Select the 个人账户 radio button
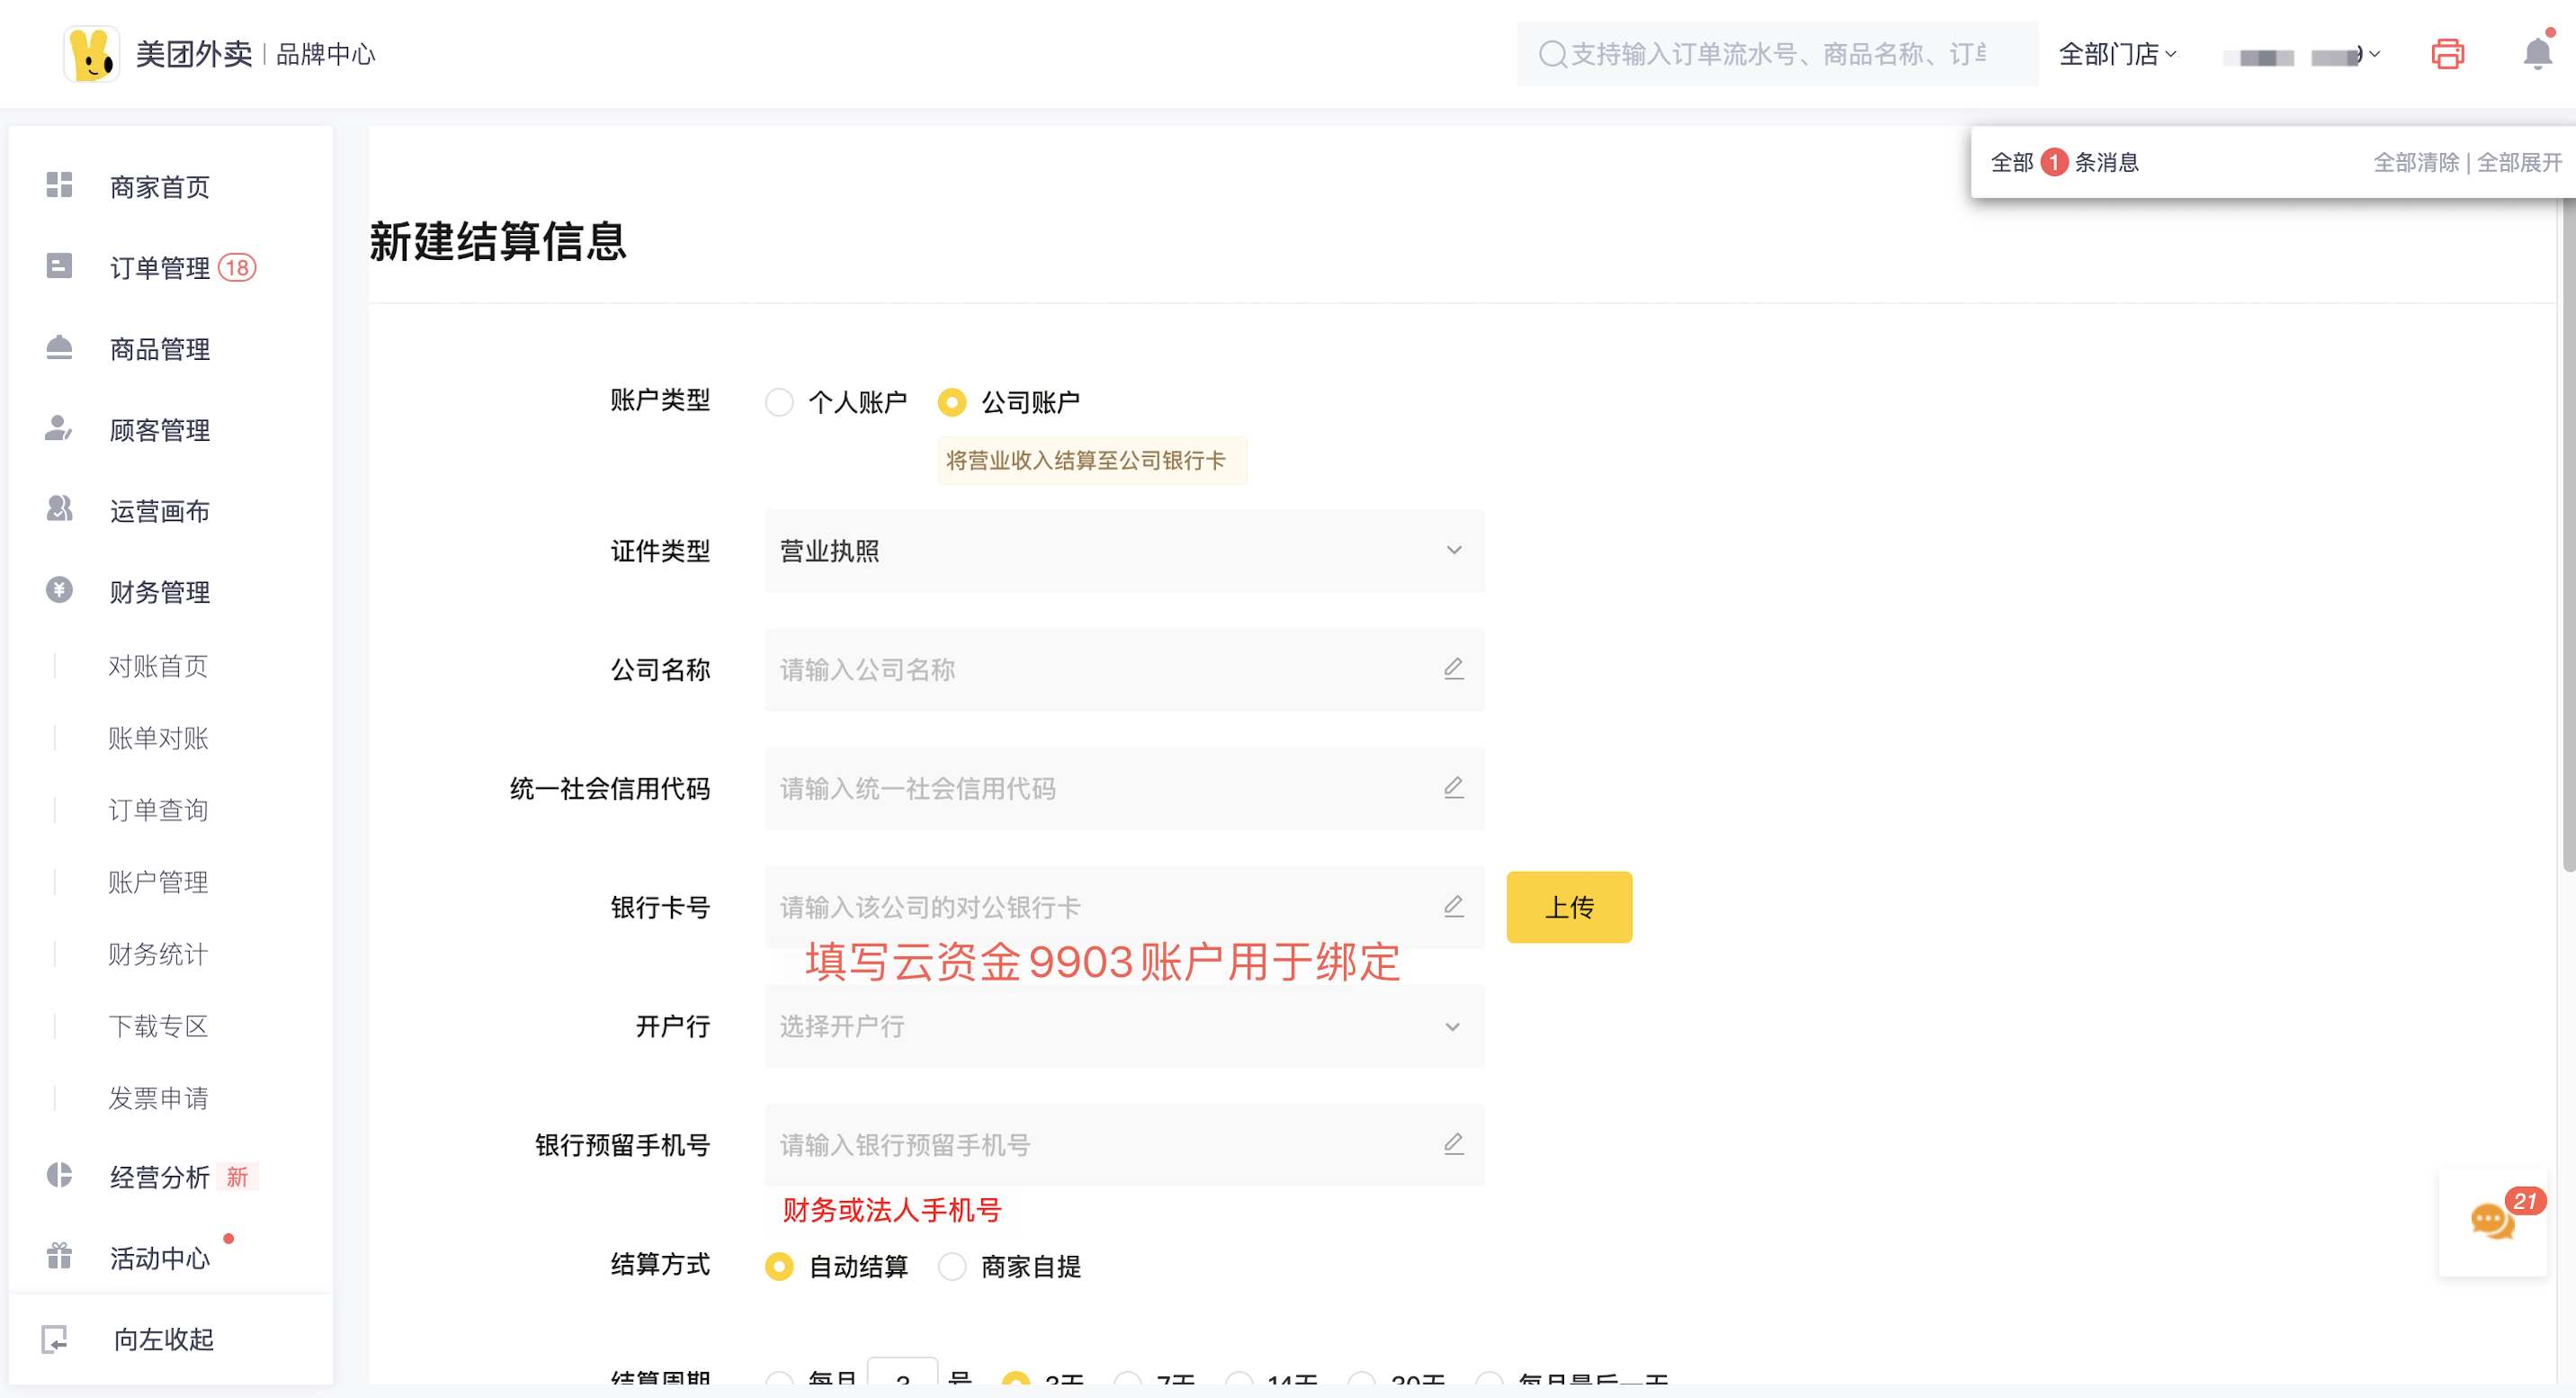This screenshot has height=1398, width=2576. tap(779, 402)
